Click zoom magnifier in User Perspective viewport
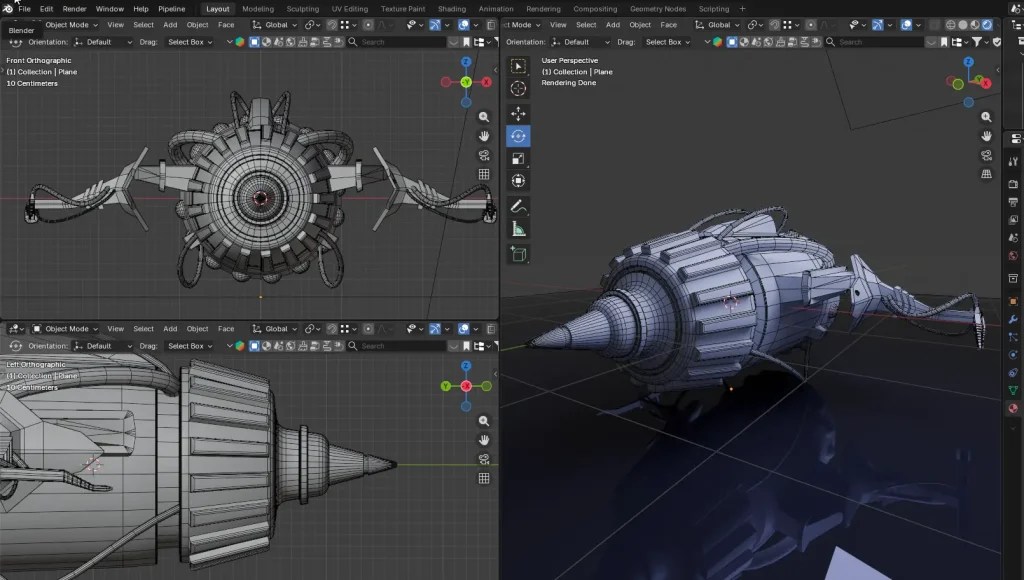Viewport: 1024px width, 580px height. pos(986,117)
